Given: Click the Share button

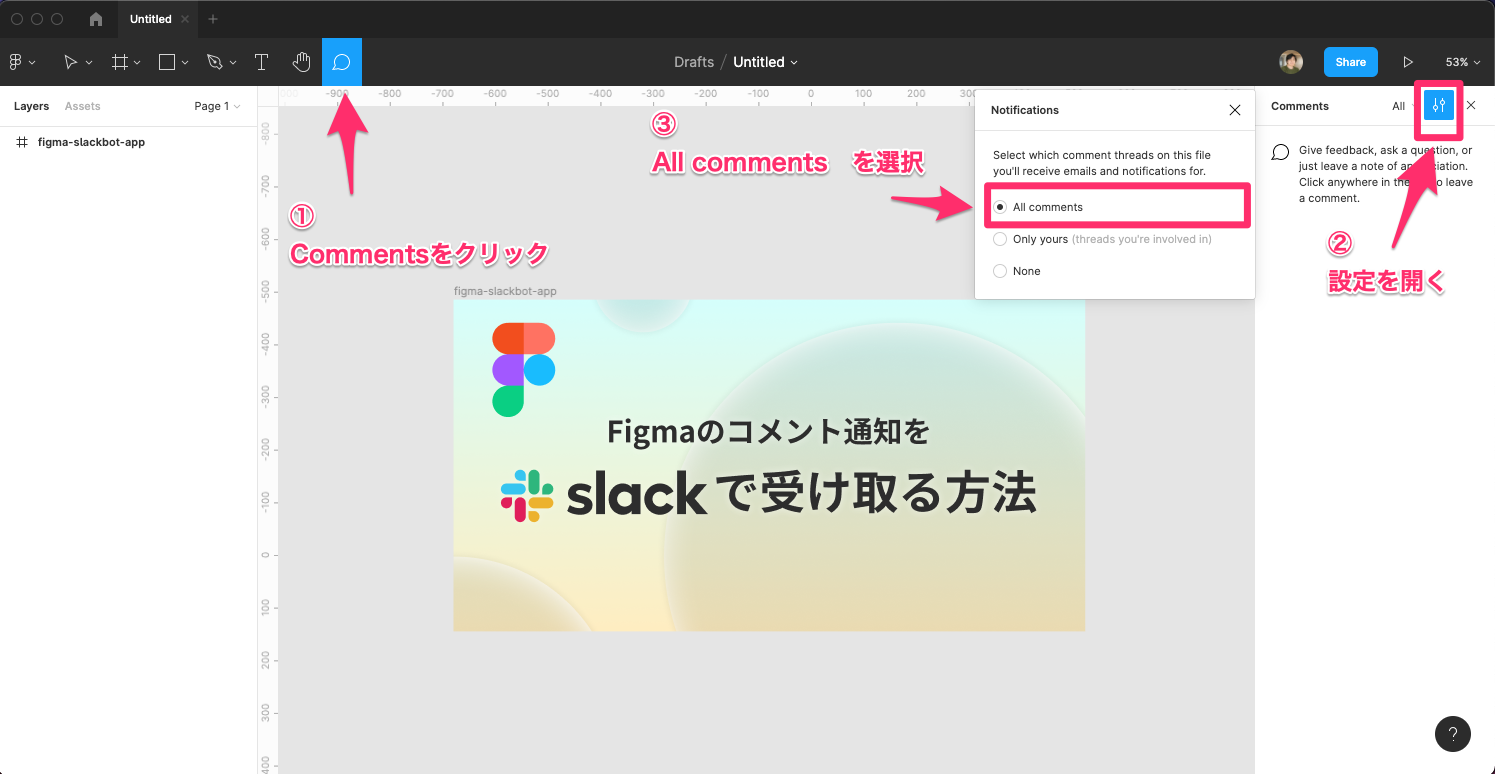Looking at the screenshot, I should (1350, 61).
